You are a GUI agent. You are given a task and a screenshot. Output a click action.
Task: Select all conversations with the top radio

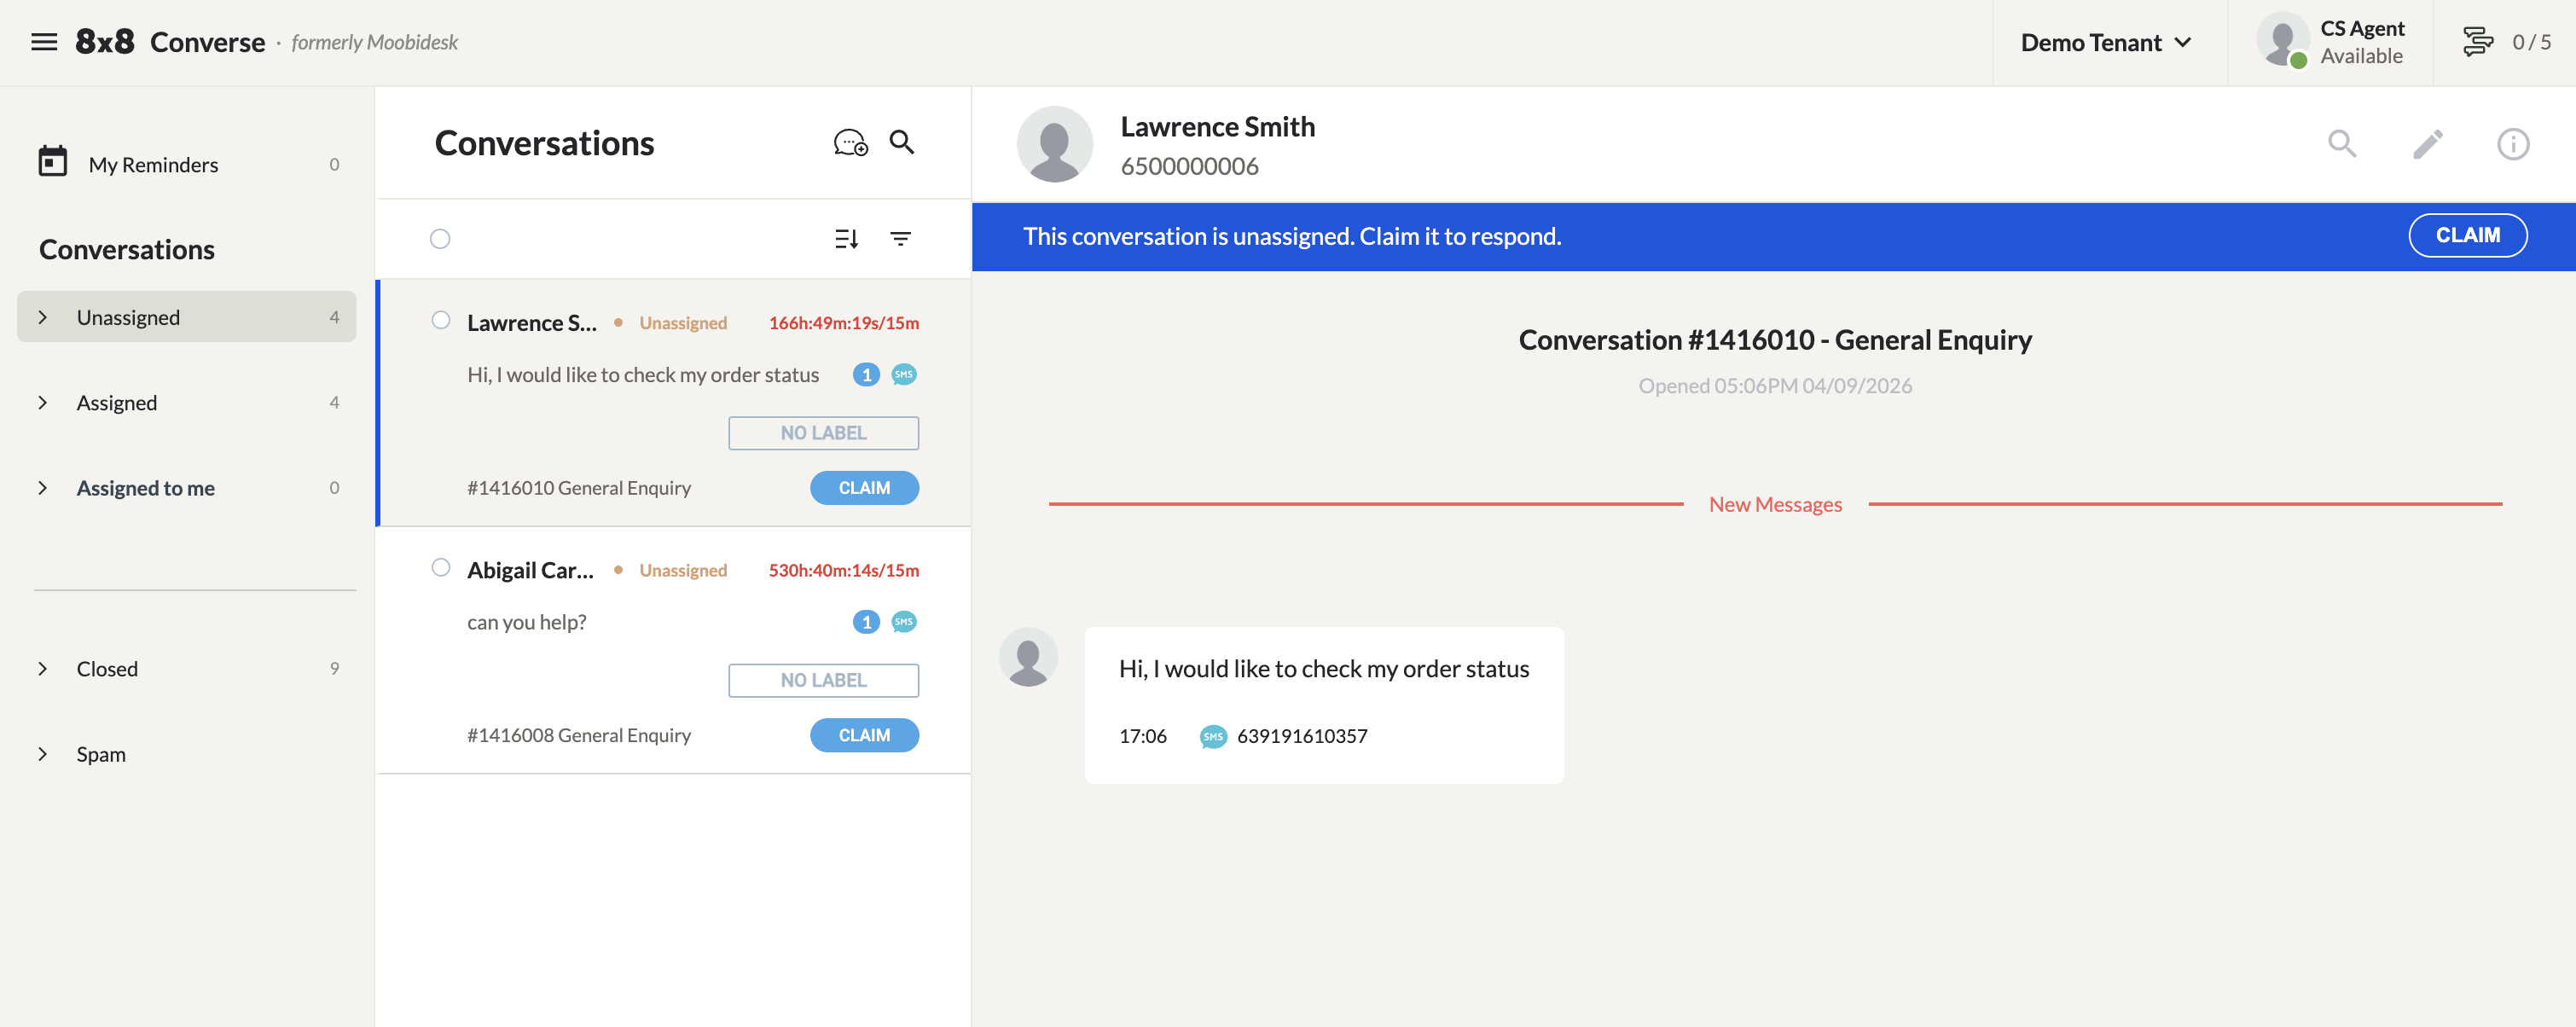pyautogui.click(x=440, y=238)
